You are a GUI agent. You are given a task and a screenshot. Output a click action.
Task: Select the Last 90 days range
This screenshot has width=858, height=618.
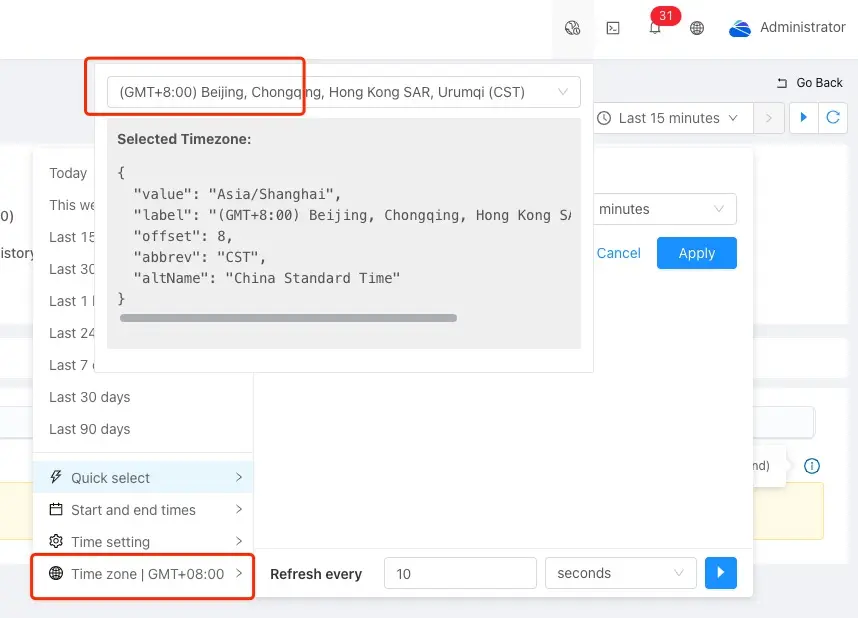point(90,429)
